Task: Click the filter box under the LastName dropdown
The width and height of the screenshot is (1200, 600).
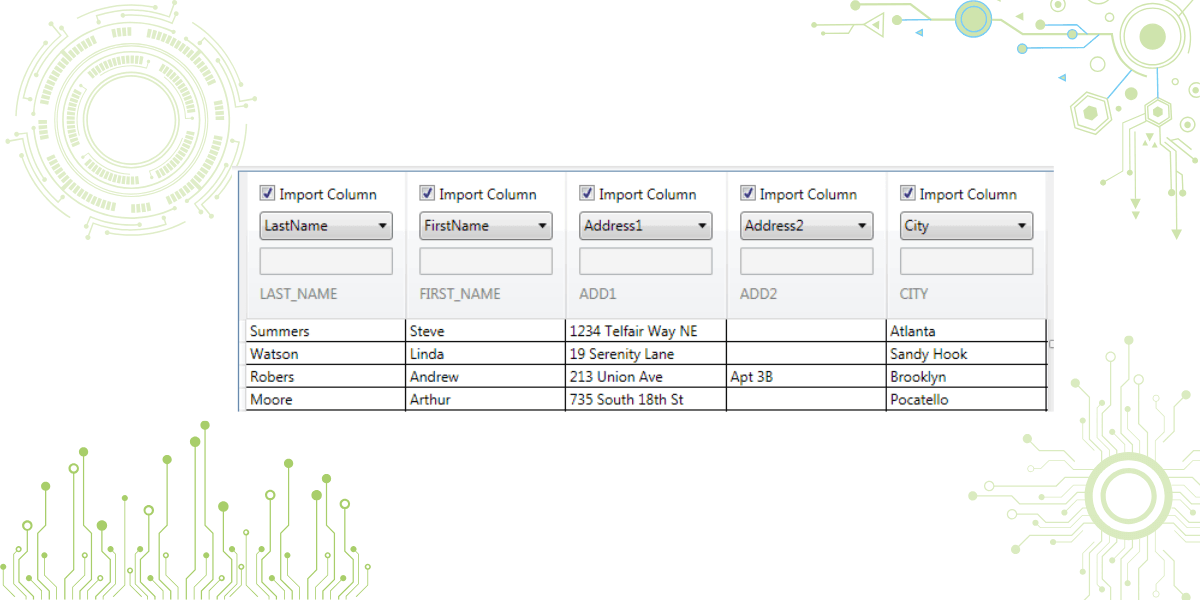Action: click(x=325, y=260)
